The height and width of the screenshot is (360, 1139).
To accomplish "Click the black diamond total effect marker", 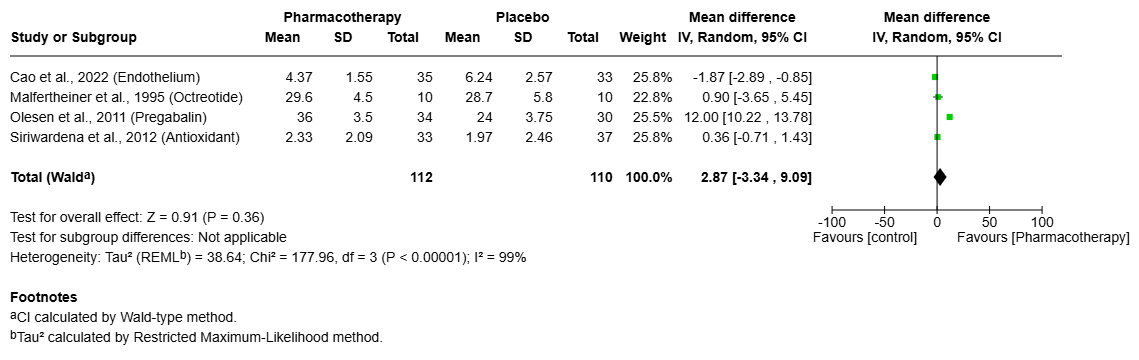I will [940, 177].
